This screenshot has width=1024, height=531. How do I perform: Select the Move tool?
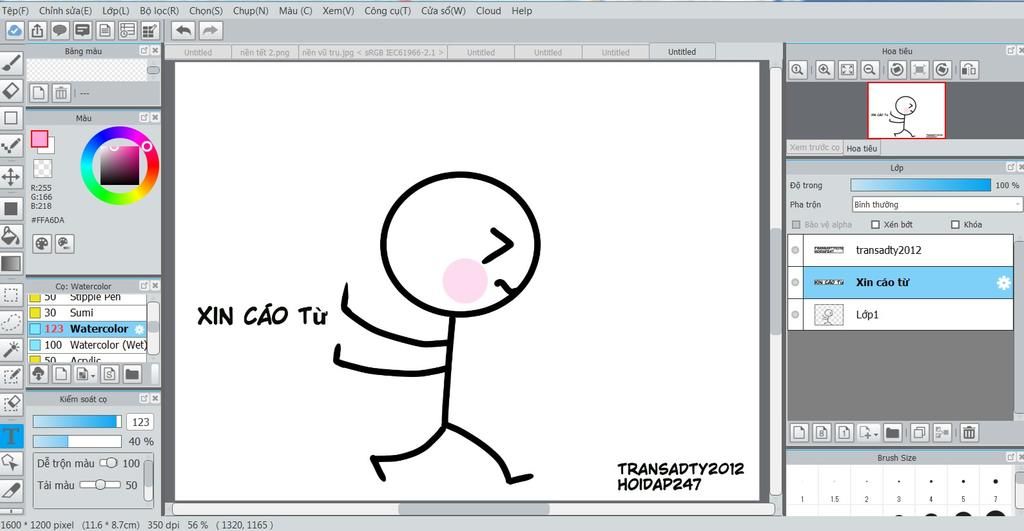point(11,176)
